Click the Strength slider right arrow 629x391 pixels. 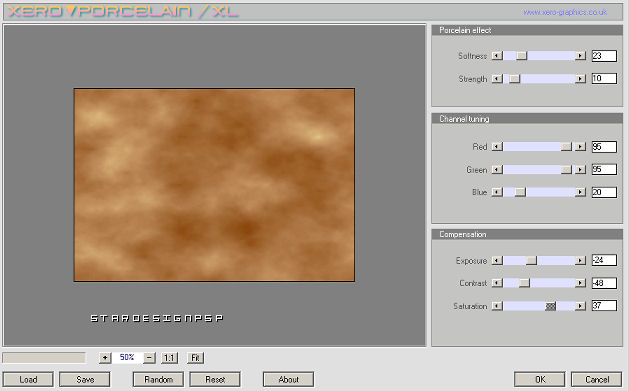pyautogui.click(x=580, y=79)
